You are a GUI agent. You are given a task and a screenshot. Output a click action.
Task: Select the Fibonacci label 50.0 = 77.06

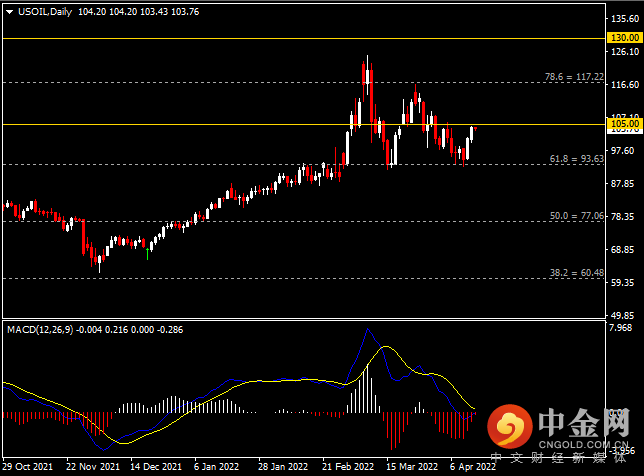click(577, 216)
